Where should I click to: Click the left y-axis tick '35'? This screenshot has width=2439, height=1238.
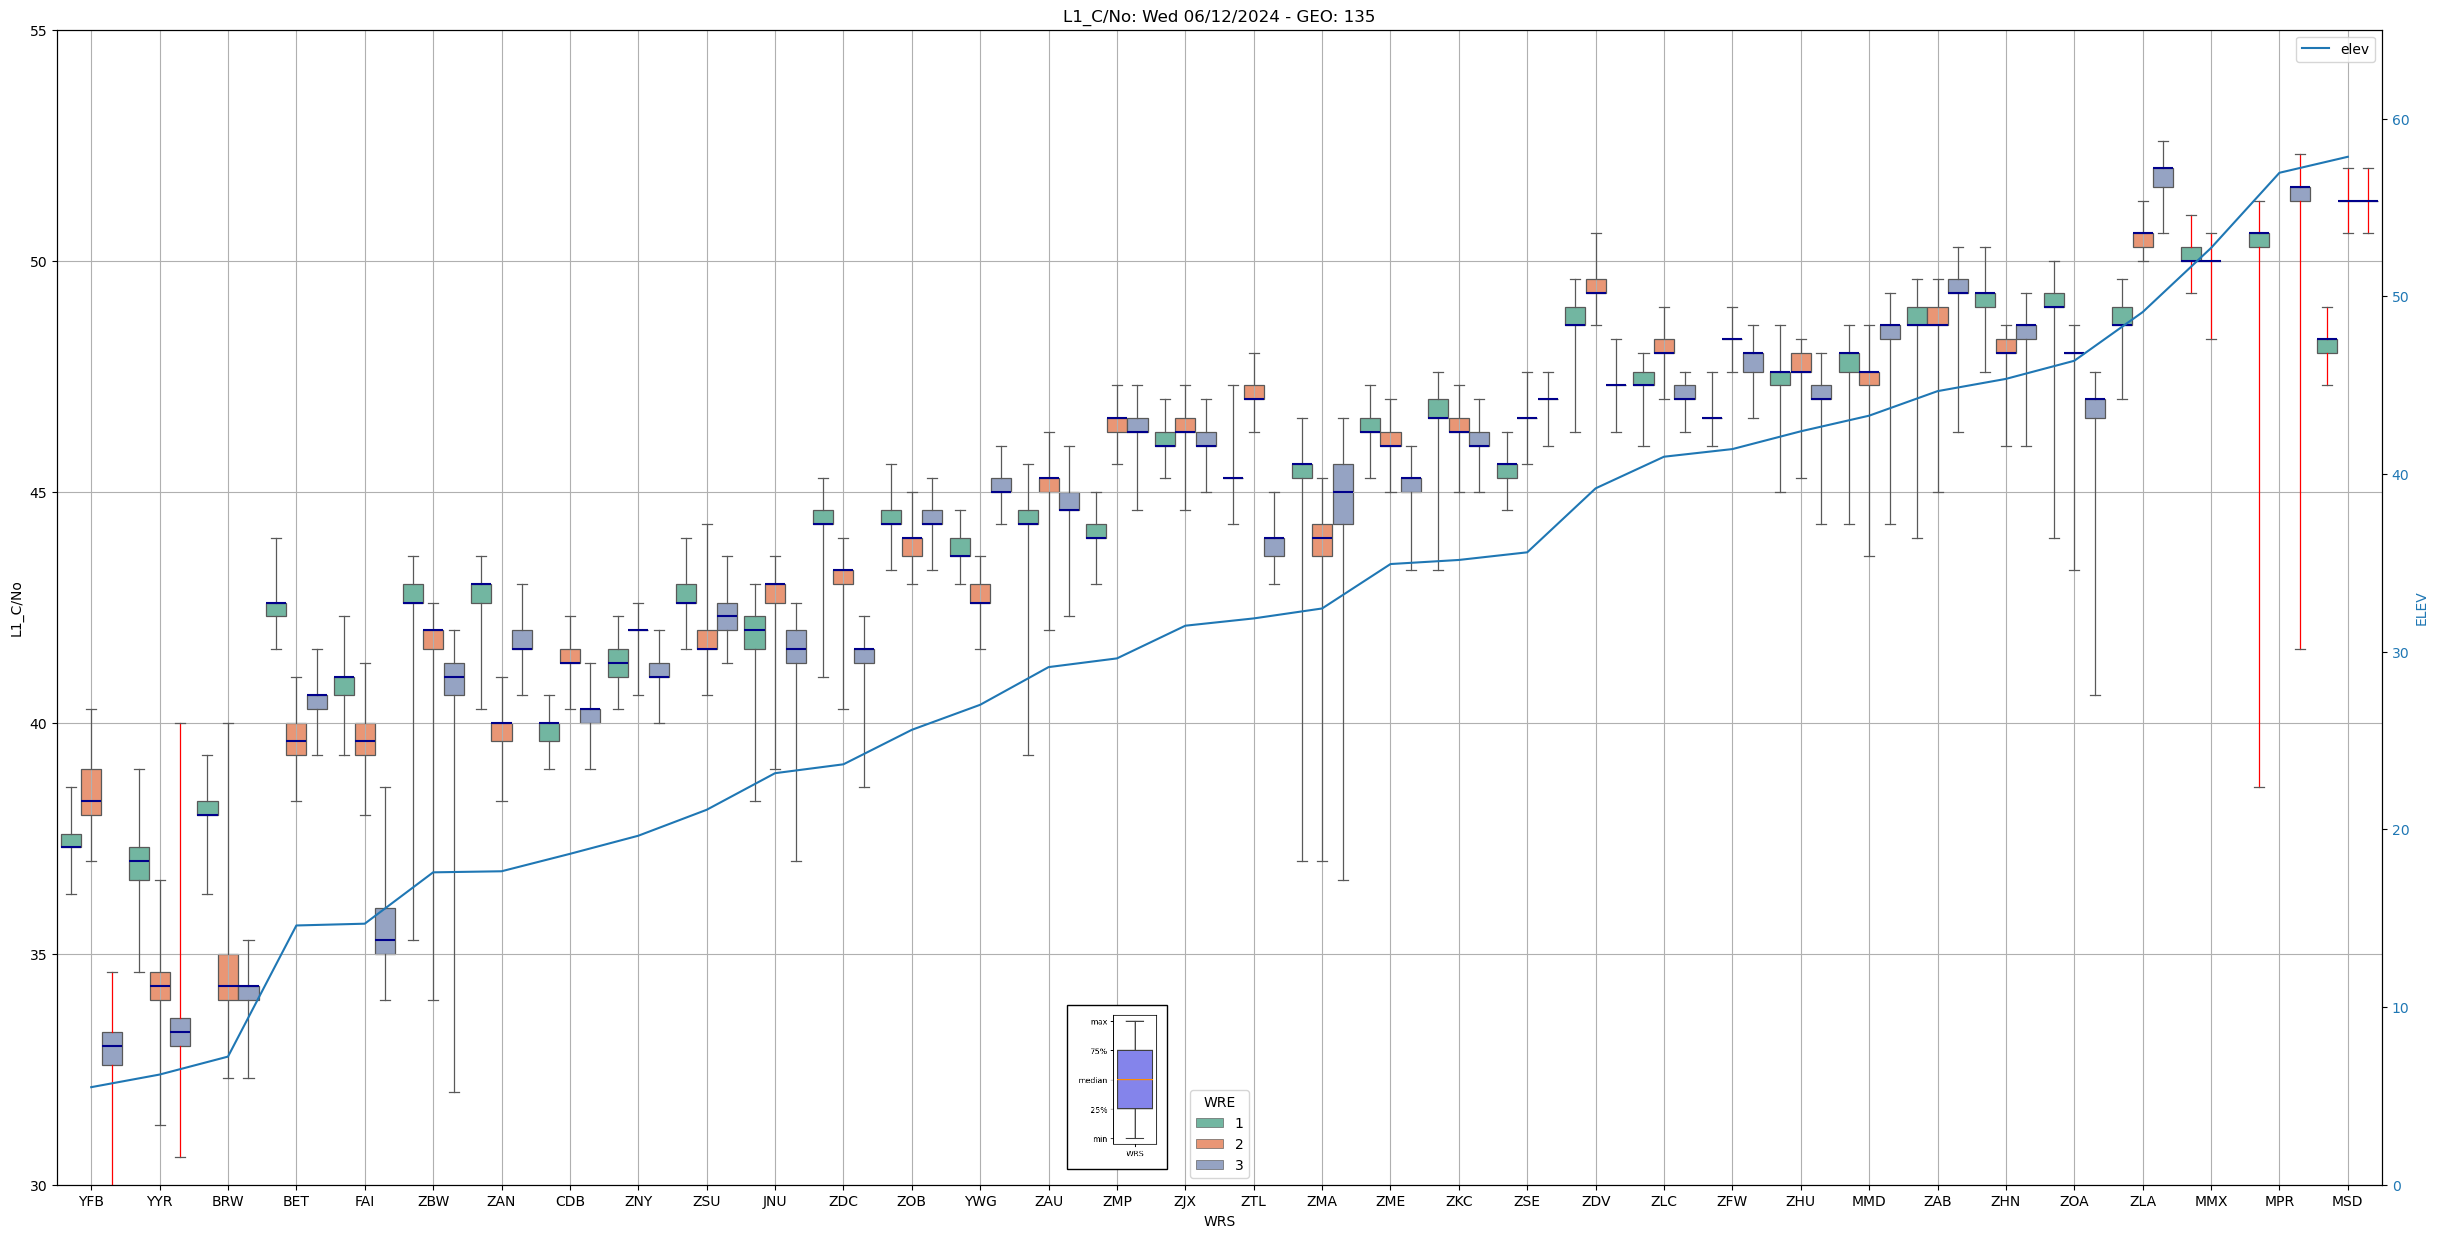pos(39,955)
